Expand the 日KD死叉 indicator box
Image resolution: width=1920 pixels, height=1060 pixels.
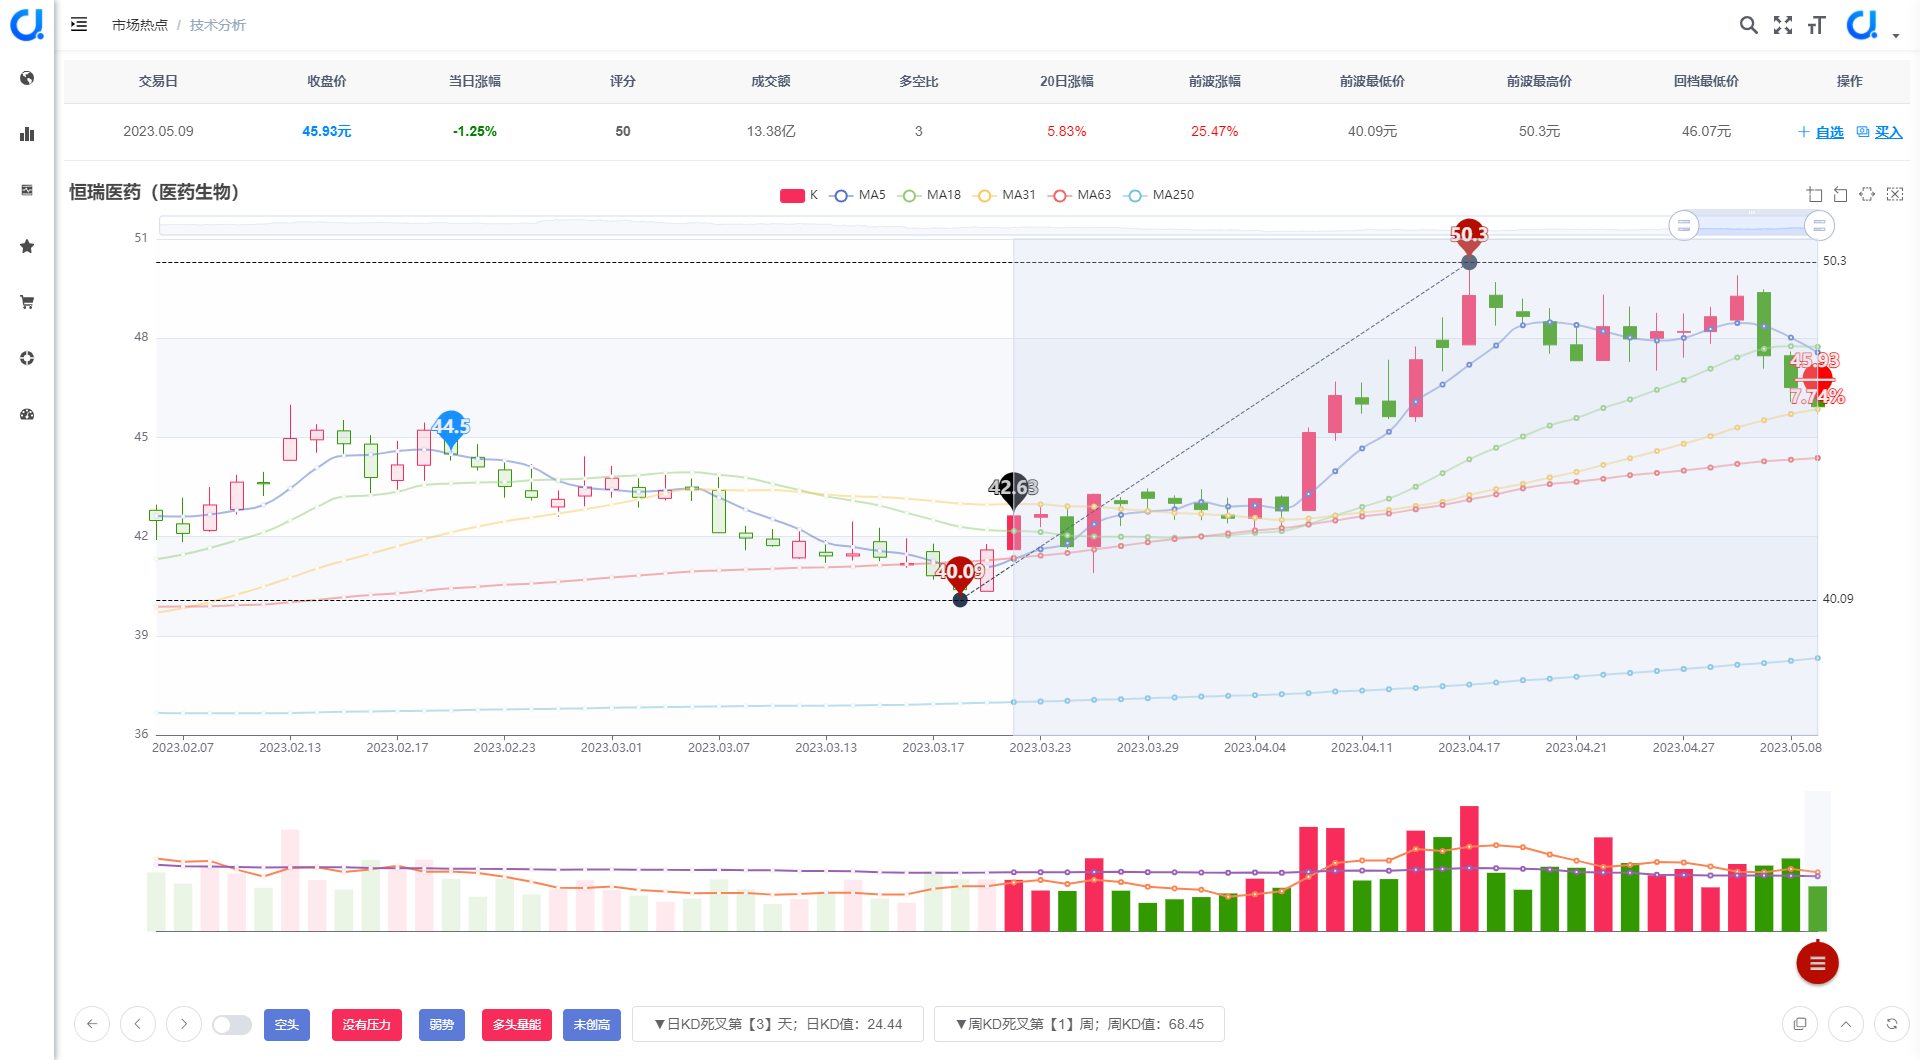(x=778, y=1024)
